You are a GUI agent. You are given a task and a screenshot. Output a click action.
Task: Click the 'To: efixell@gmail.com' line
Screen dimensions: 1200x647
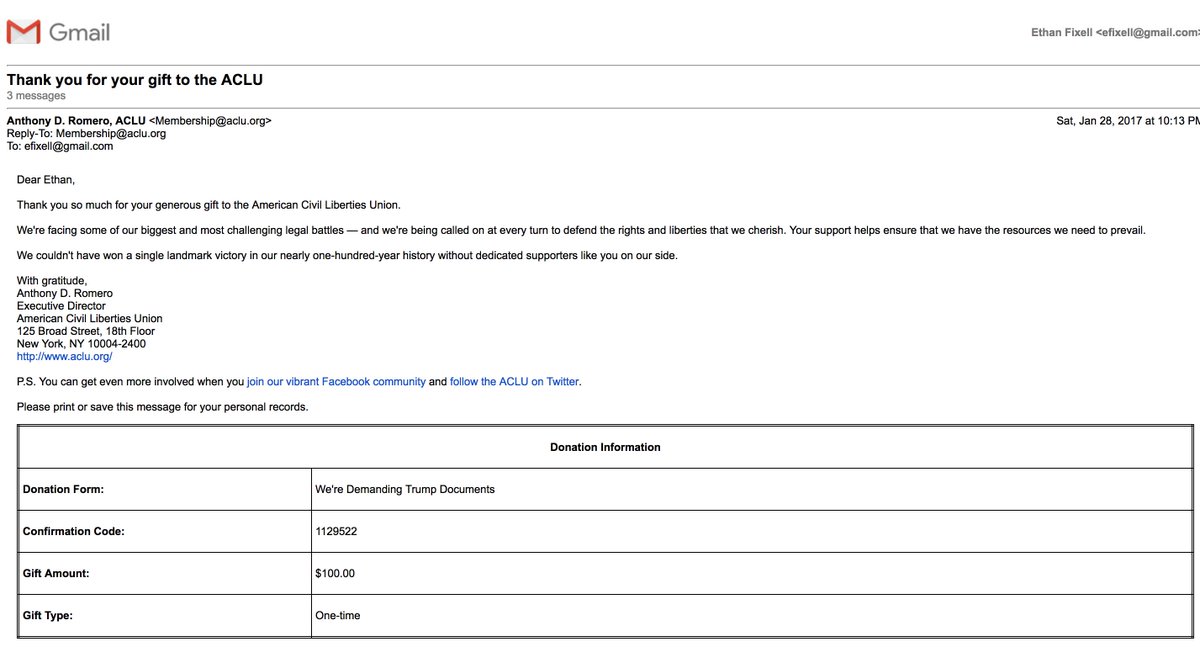60,146
